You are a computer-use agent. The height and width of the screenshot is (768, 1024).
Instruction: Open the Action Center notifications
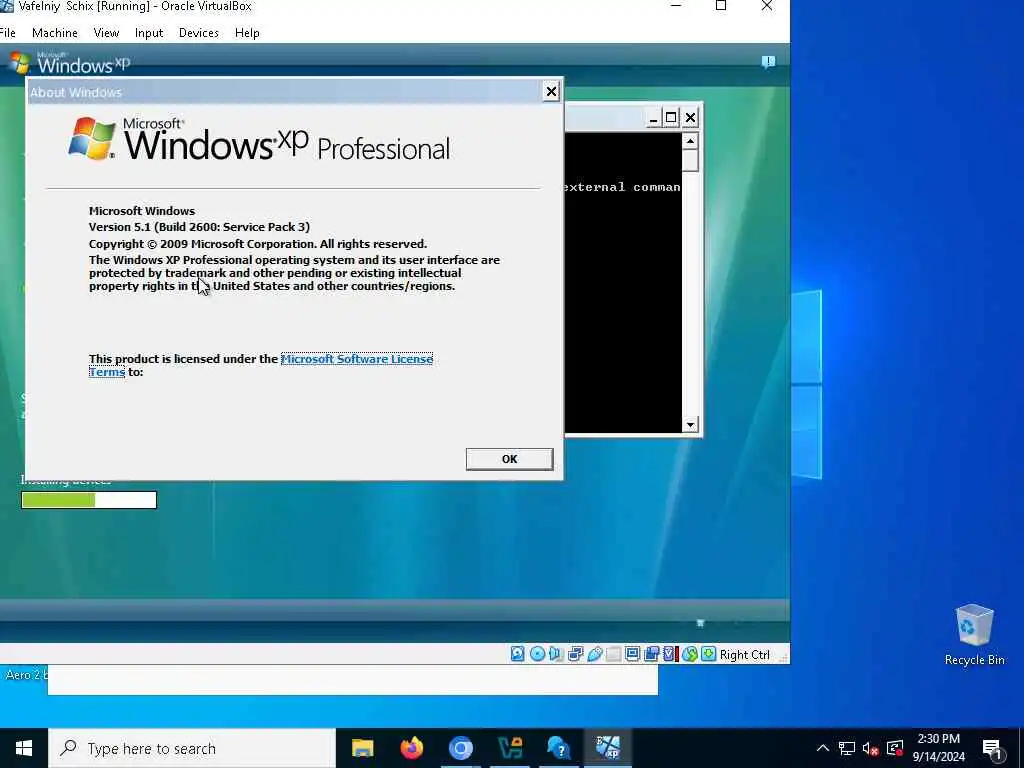coord(993,749)
